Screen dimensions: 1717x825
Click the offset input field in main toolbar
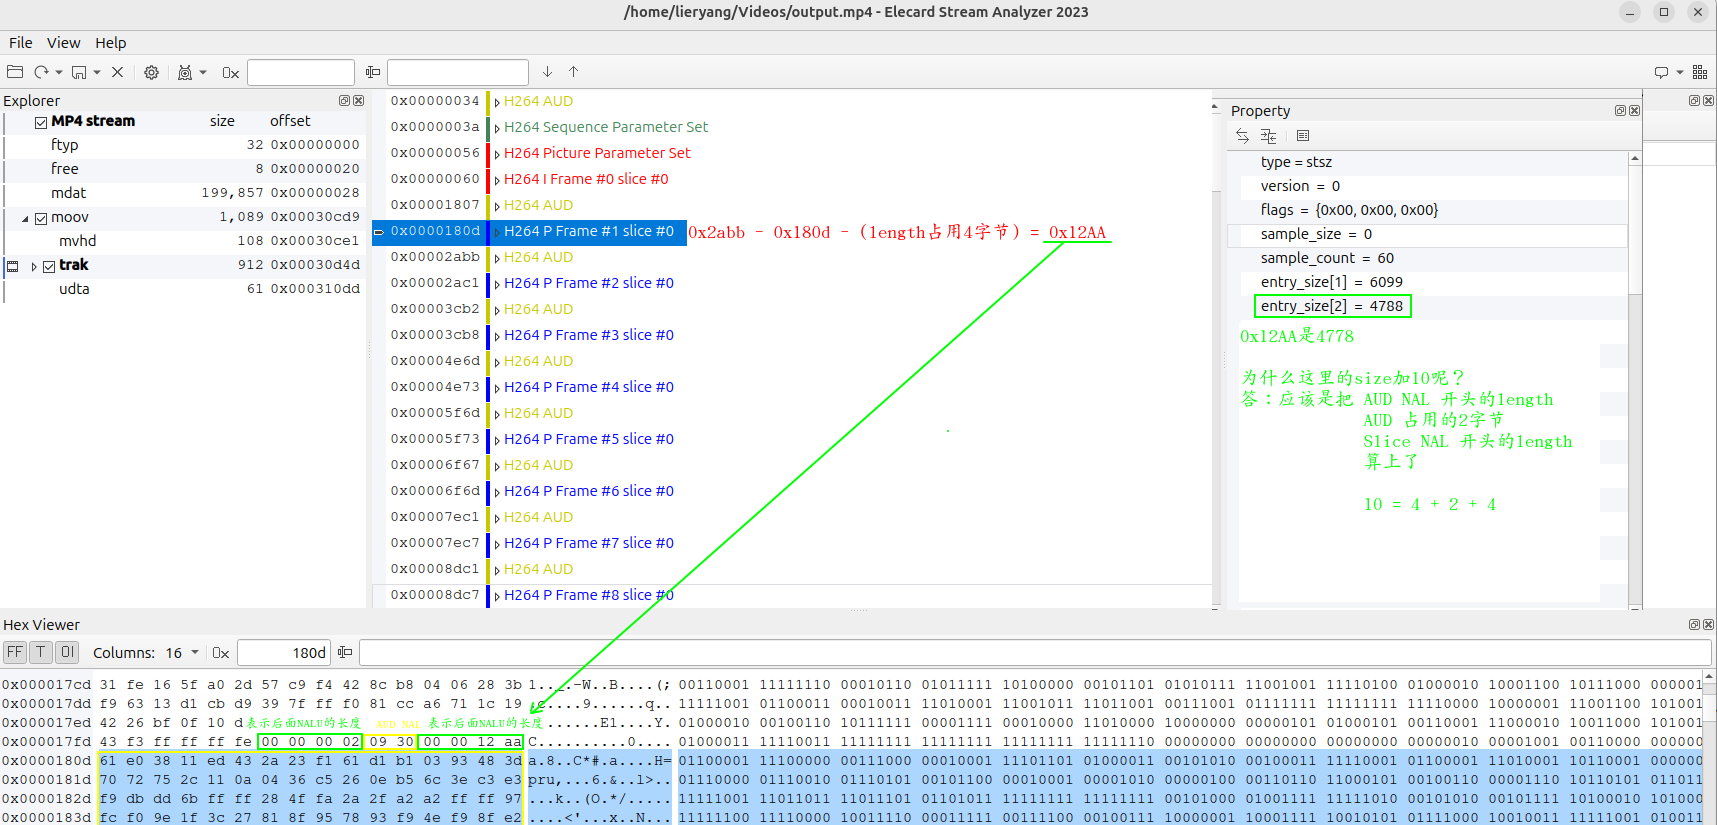[301, 72]
